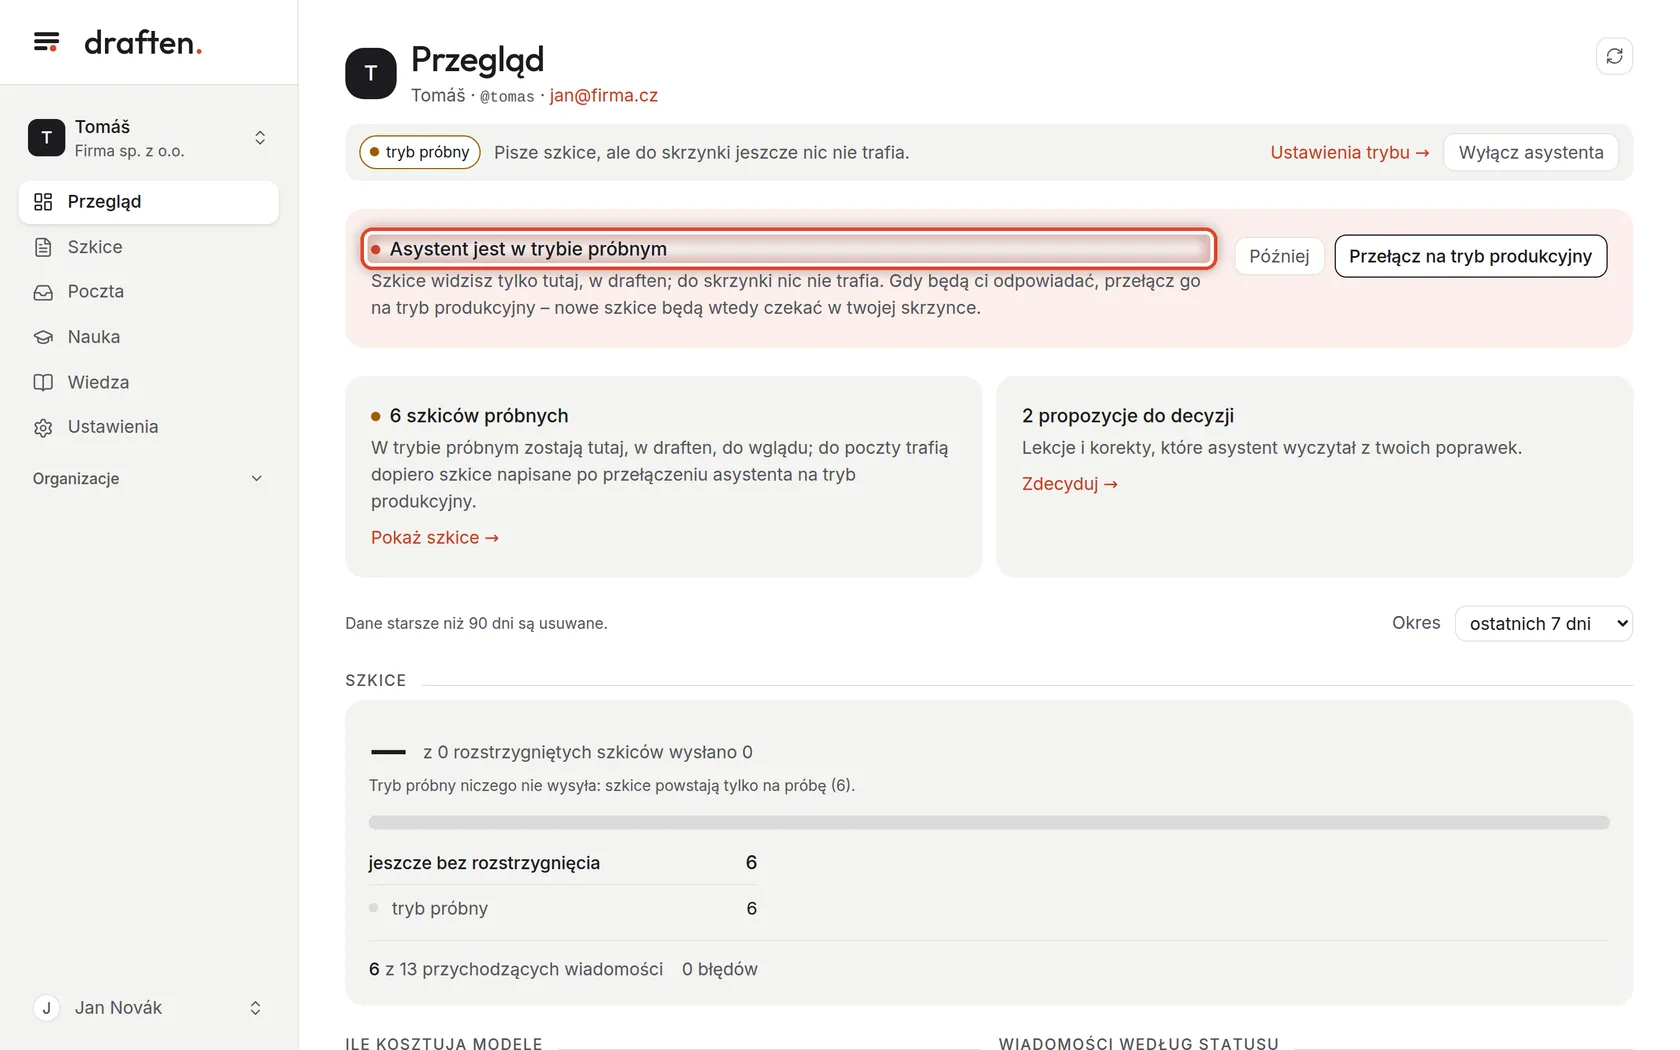
Task: Expand the Organizacje section chevron
Action: (256, 479)
